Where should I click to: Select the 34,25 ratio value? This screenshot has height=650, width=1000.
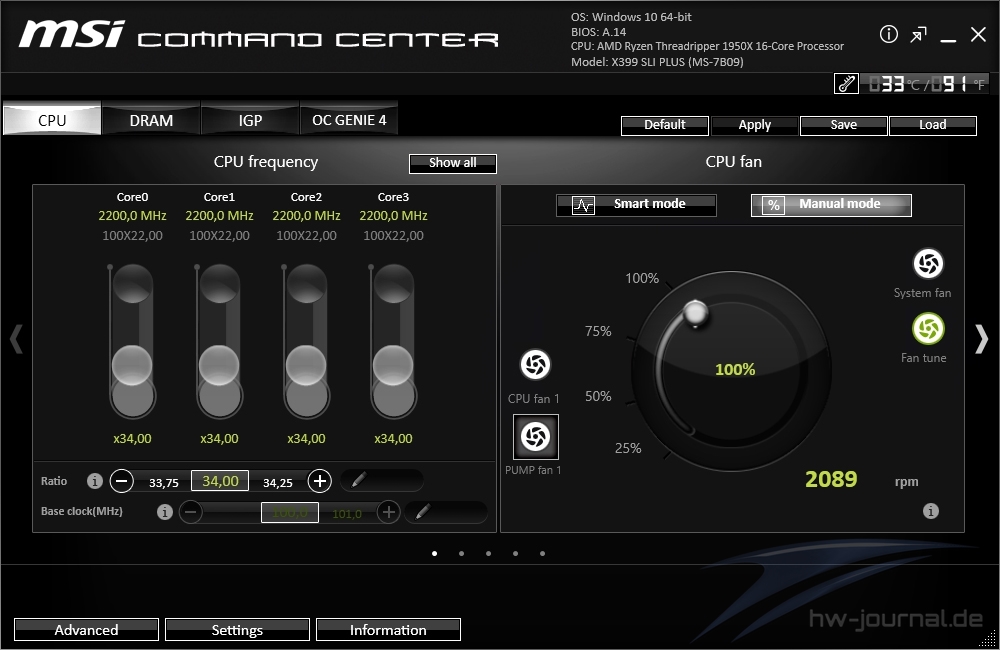278,483
